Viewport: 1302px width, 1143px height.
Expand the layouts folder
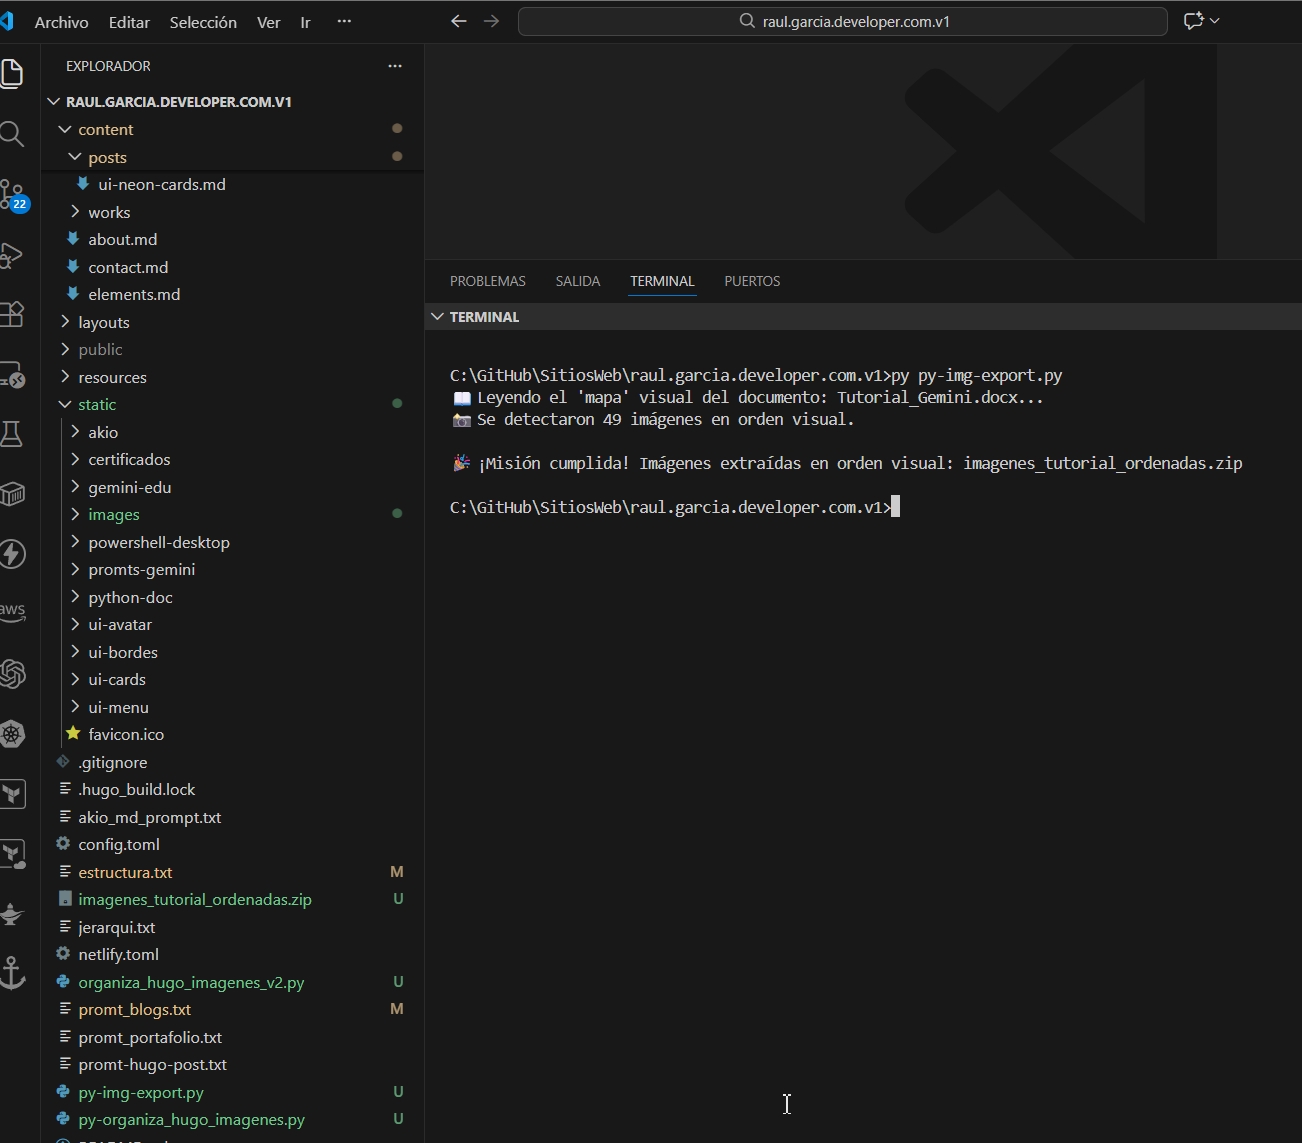point(103,322)
